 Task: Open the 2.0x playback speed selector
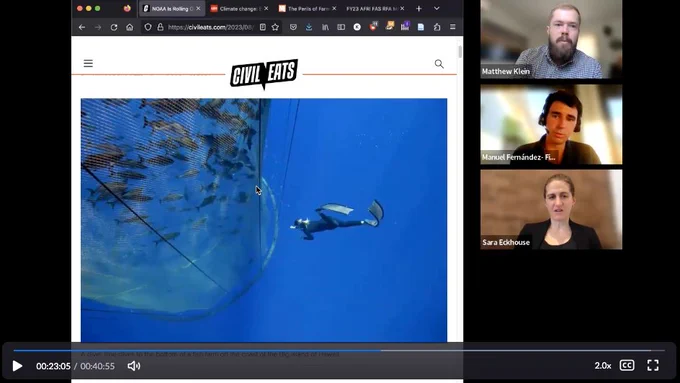[x=603, y=366]
